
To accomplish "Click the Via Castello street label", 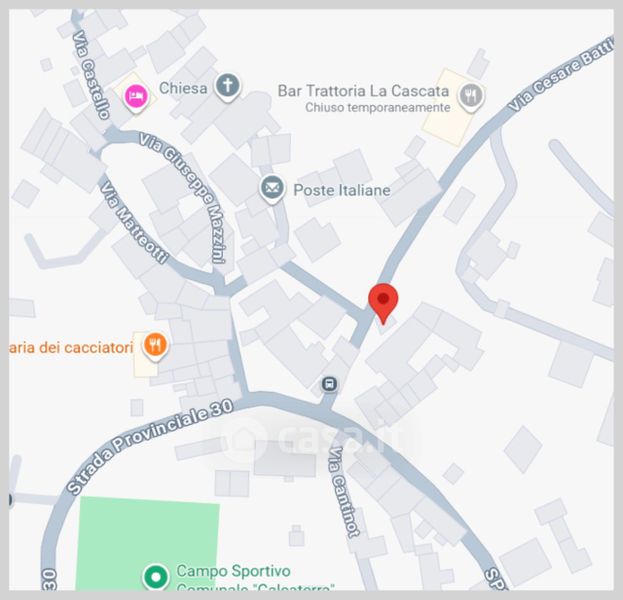I will click(x=91, y=74).
